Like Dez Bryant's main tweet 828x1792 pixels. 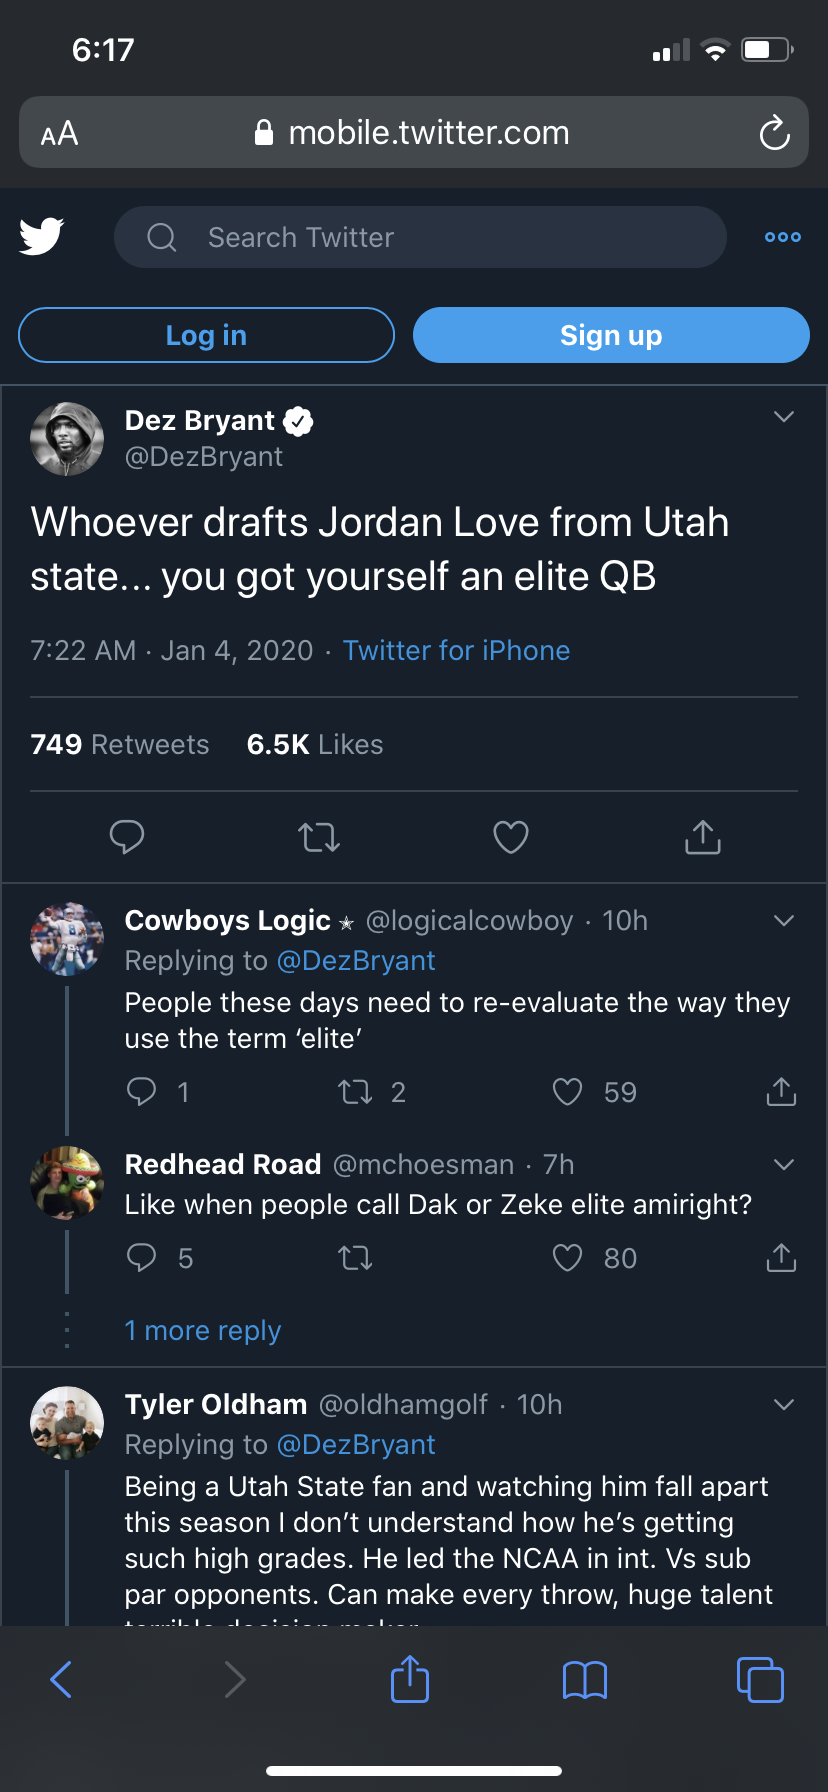click(x=511, y=837)
